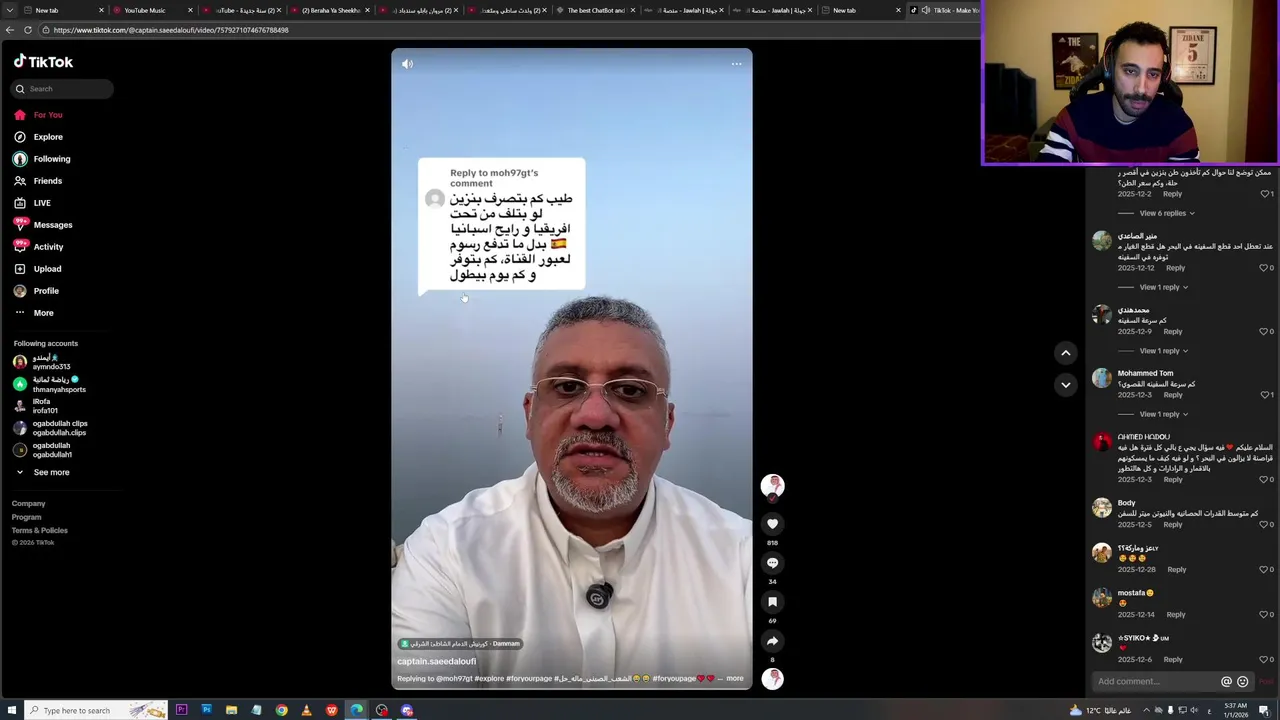The image size is (1280, 720).
Task: Open followed account aymndo313
Action: point(50,362)
